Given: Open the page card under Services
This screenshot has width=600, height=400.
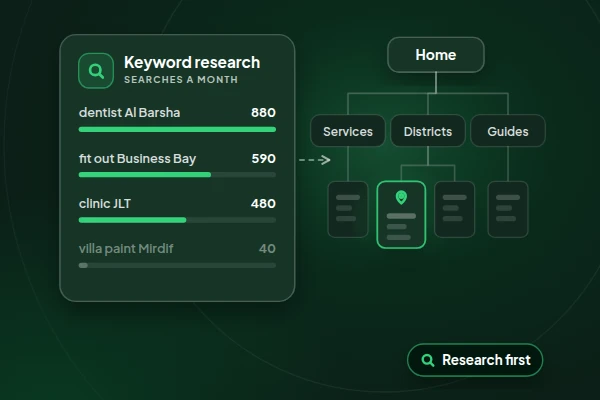Looking at the screenshot, I should point(348,209).
